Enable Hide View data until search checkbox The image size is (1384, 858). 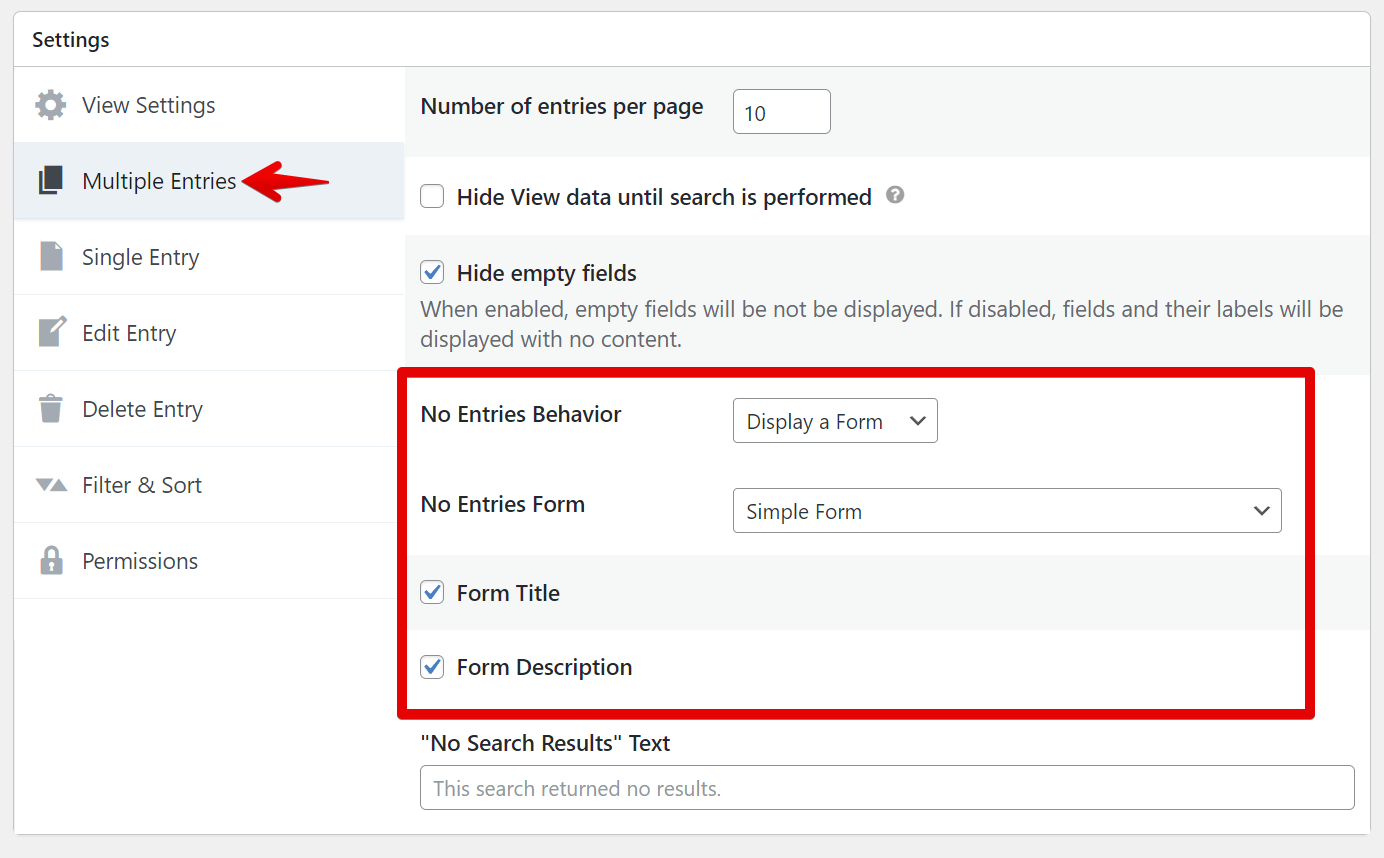tap(432, 197)
